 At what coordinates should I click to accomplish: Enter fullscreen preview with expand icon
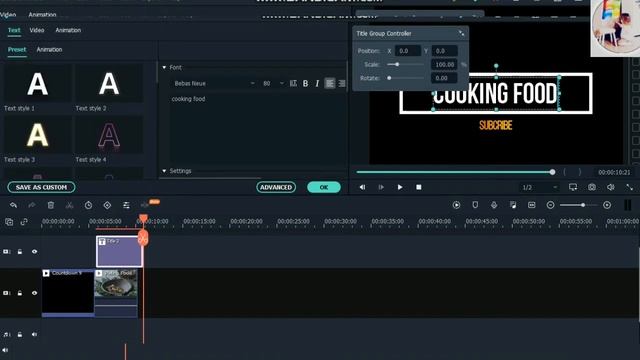point(629,187)
